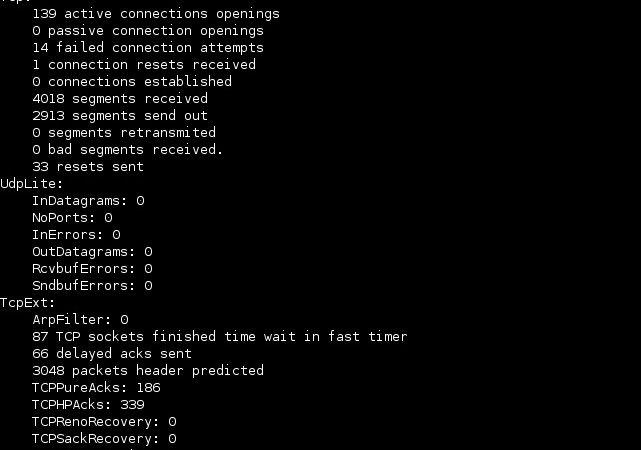The width and height of the screenshot is (641, 450).
Task: Click the '0 segments retransmited' line
Action: click(x=124, y=133)
